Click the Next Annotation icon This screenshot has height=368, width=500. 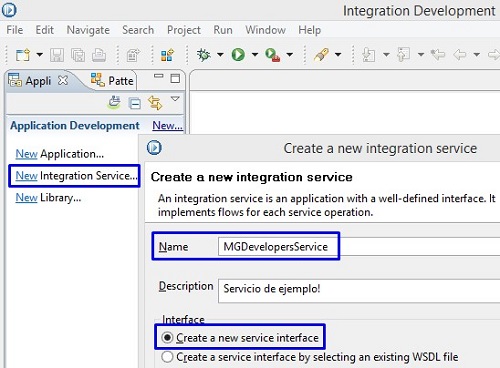tap(369, 55)
